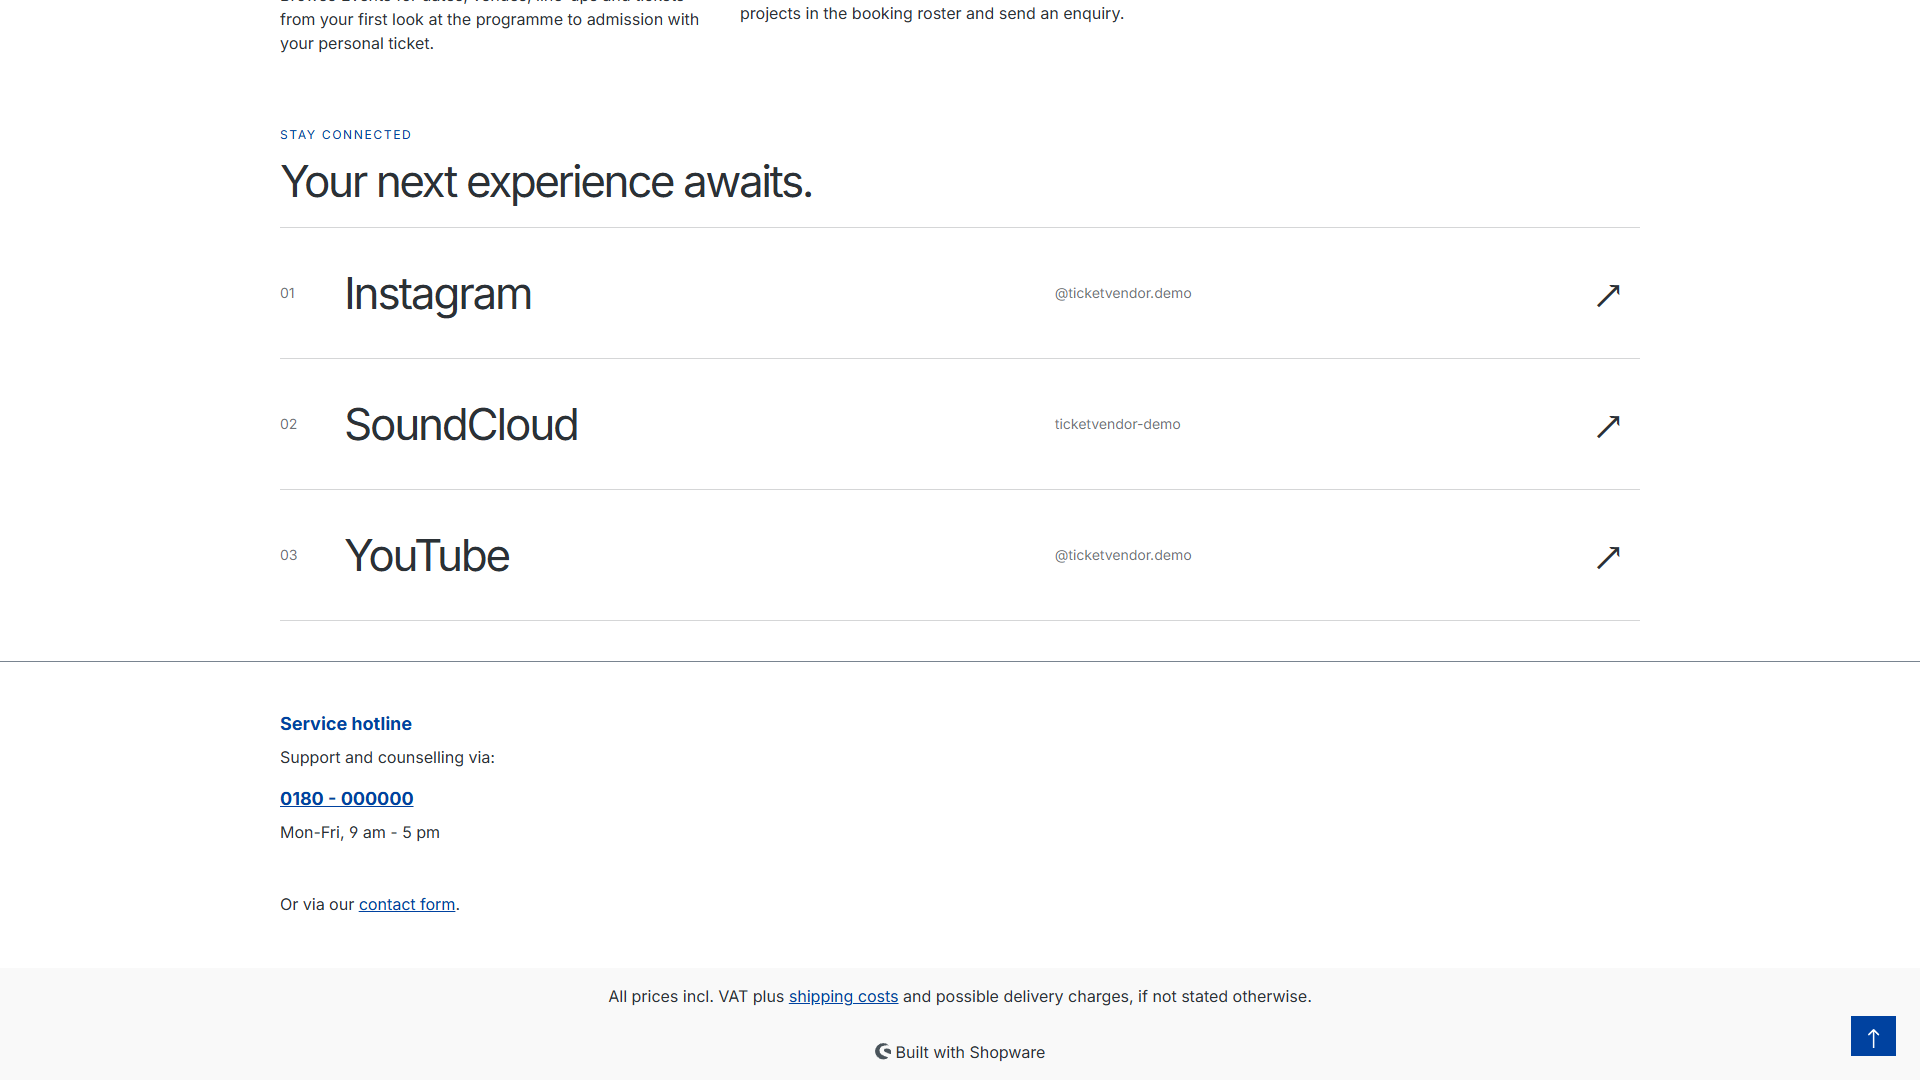Click the @ticketvendor.demo handle beside YouTube
This screenshot has width=1920, height=1080.
point(1123,555)
